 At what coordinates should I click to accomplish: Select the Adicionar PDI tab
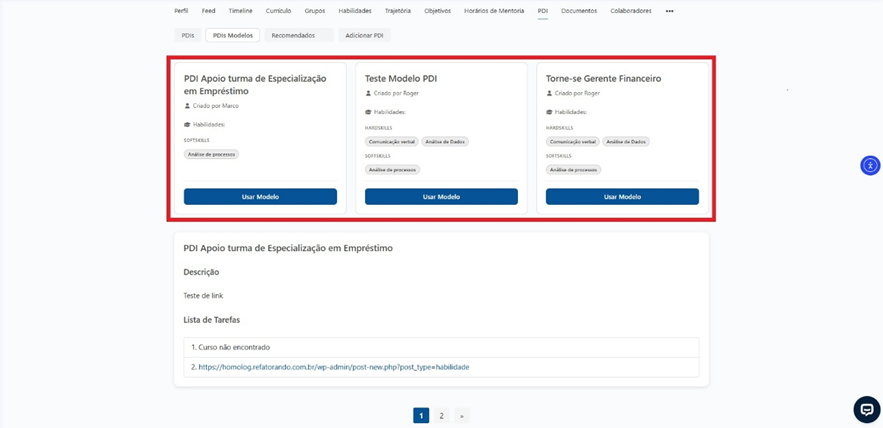click(364, 35)
